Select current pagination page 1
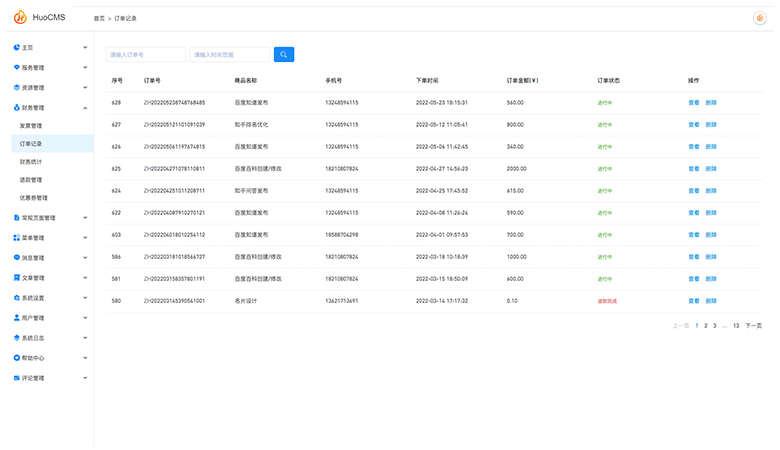Screen dimensions: 780x450 [x=696, y=326]
